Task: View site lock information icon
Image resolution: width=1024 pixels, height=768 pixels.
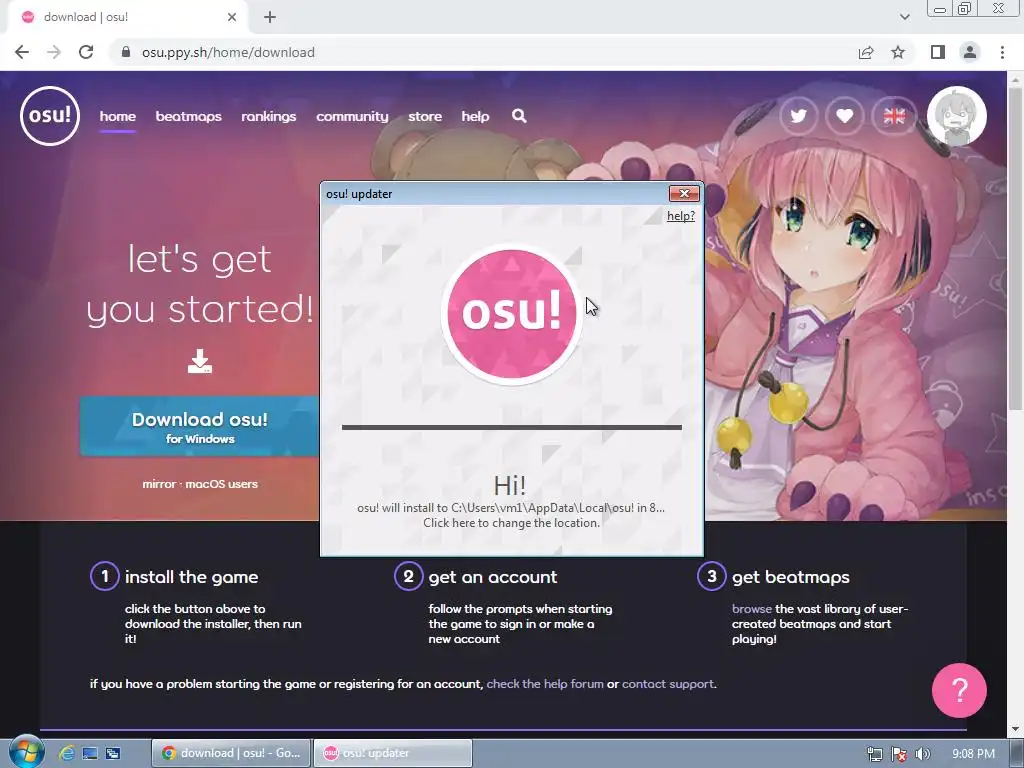Action: click(126, 52)
